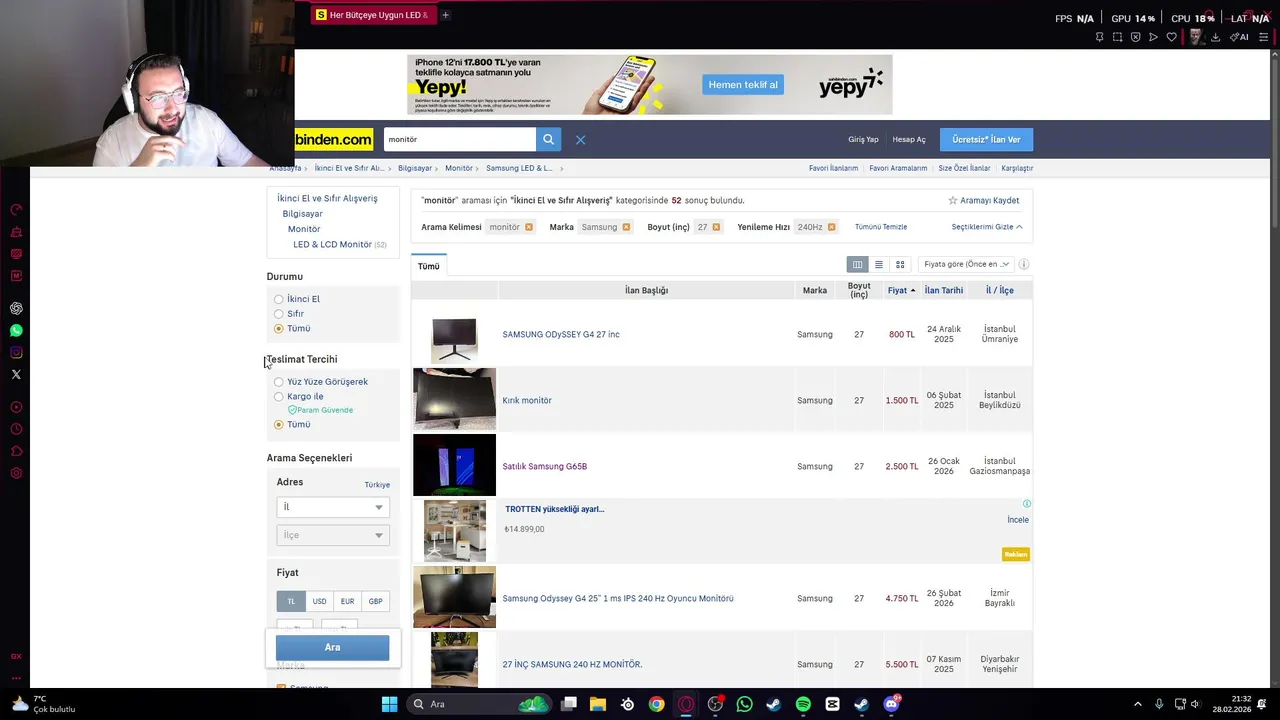Select the GBP currency tab
The image size is (1280, 720).
[x=375, y=601]
